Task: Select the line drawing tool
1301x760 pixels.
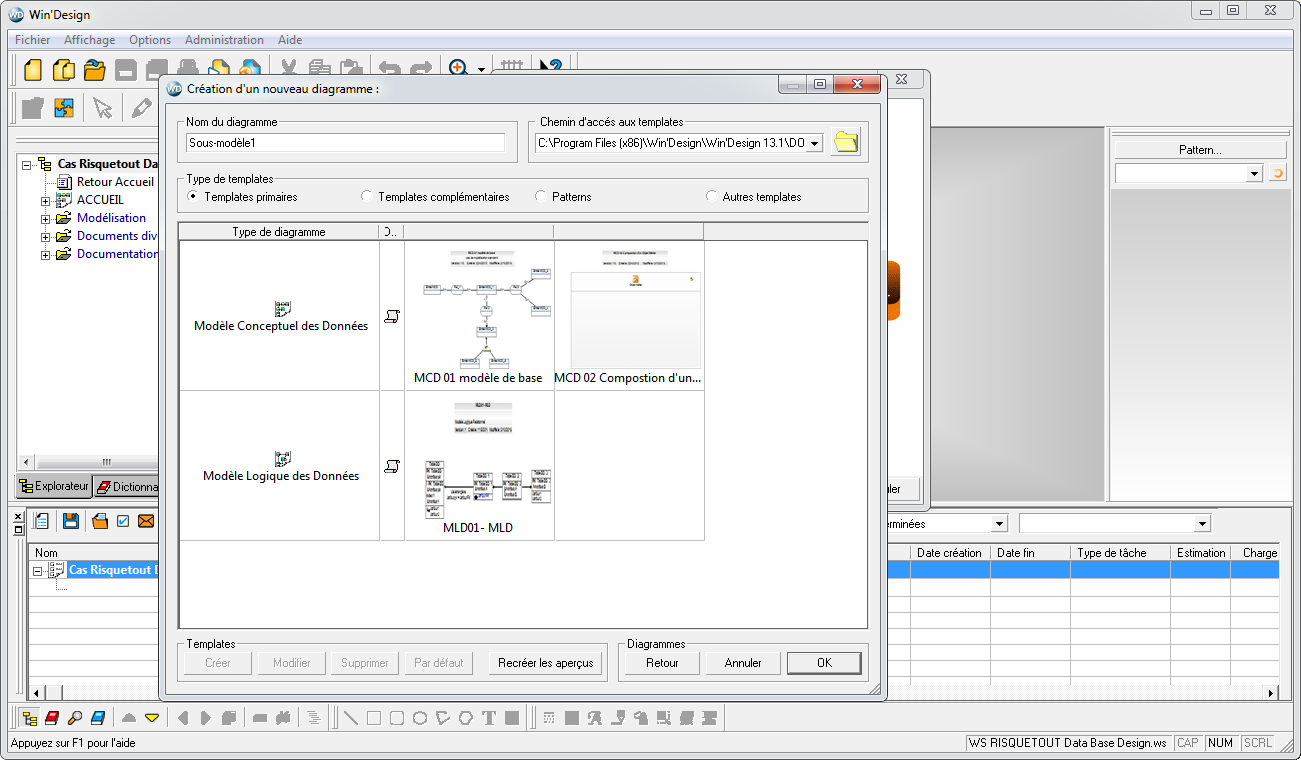Action: tap(351, 718)
